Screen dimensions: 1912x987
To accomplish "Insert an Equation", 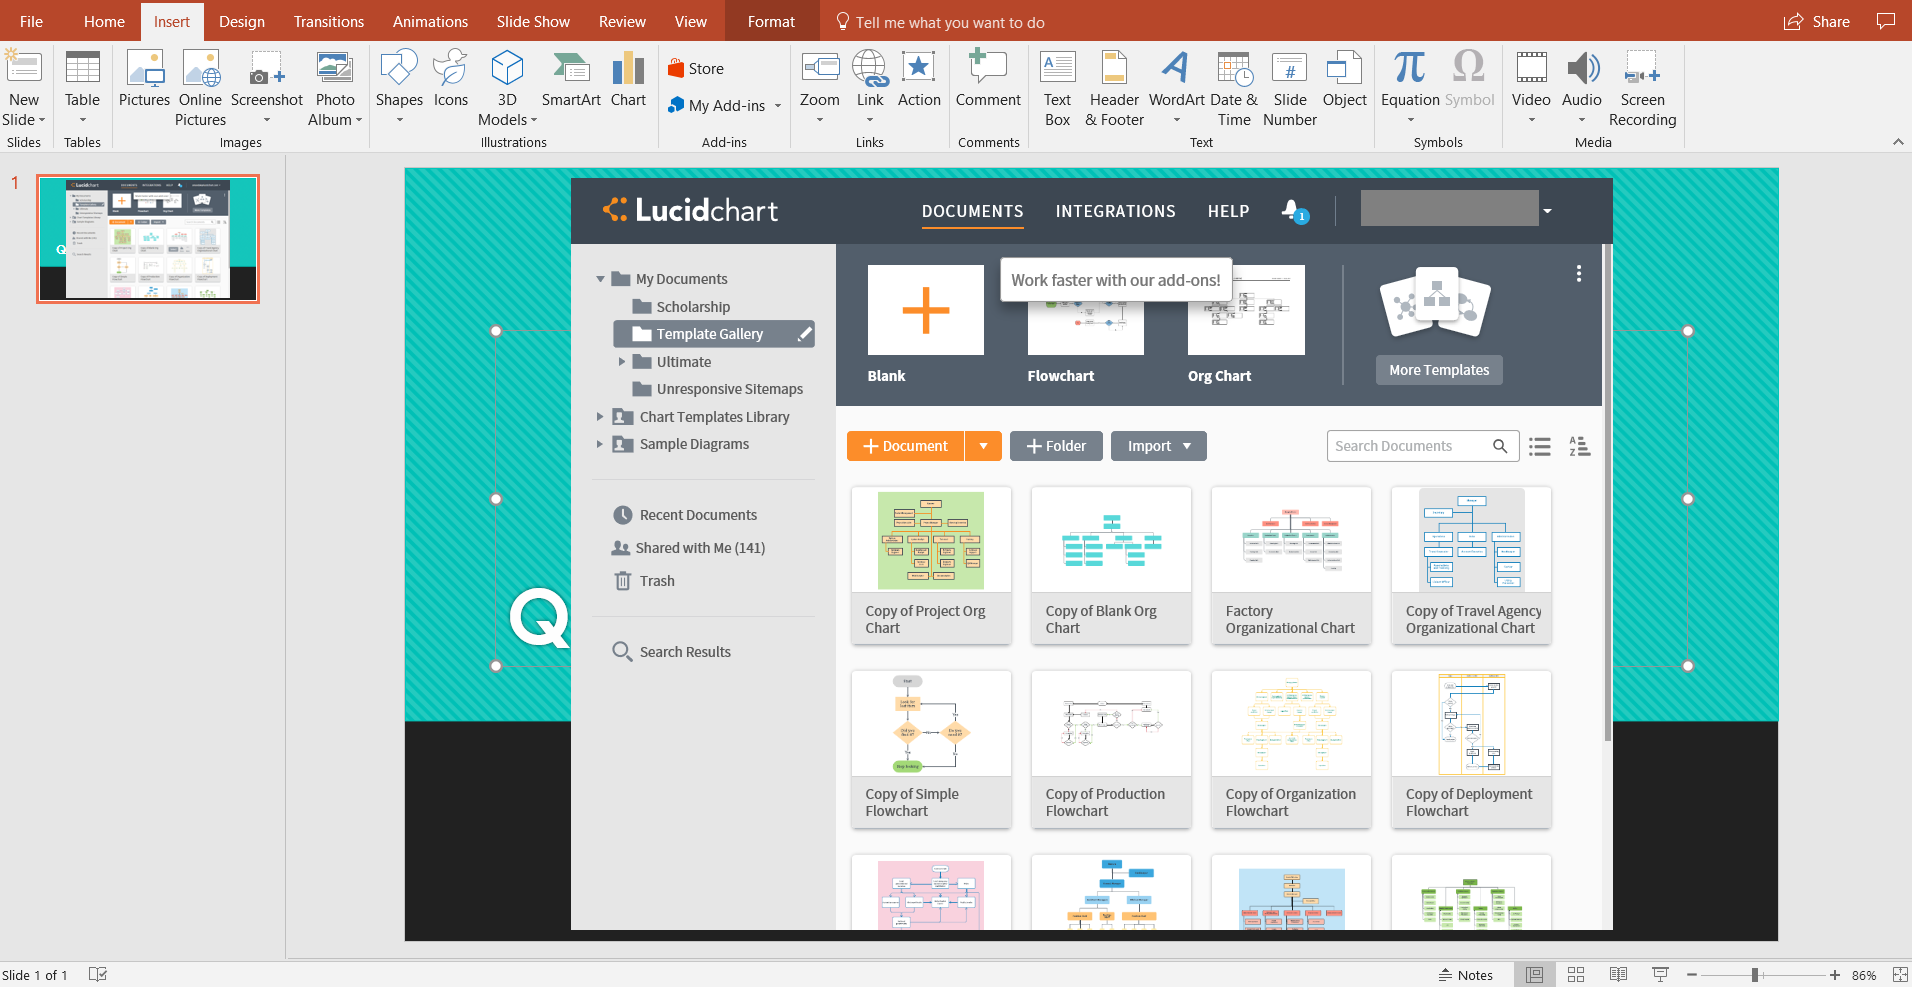I will point(1410,88).
